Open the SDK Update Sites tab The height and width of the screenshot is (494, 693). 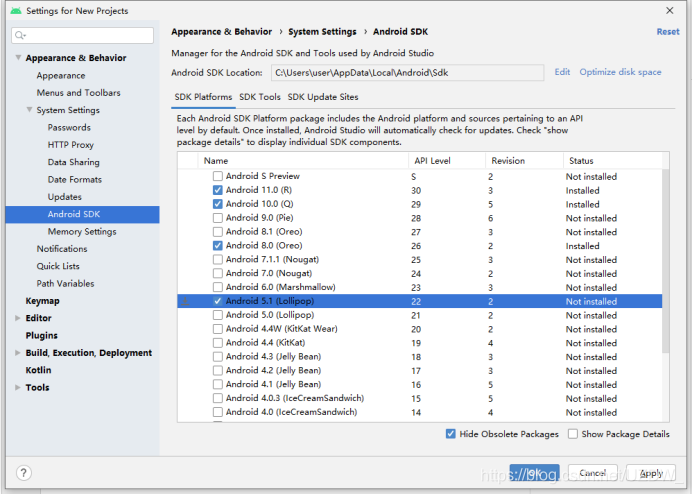(x=323, y=97)
